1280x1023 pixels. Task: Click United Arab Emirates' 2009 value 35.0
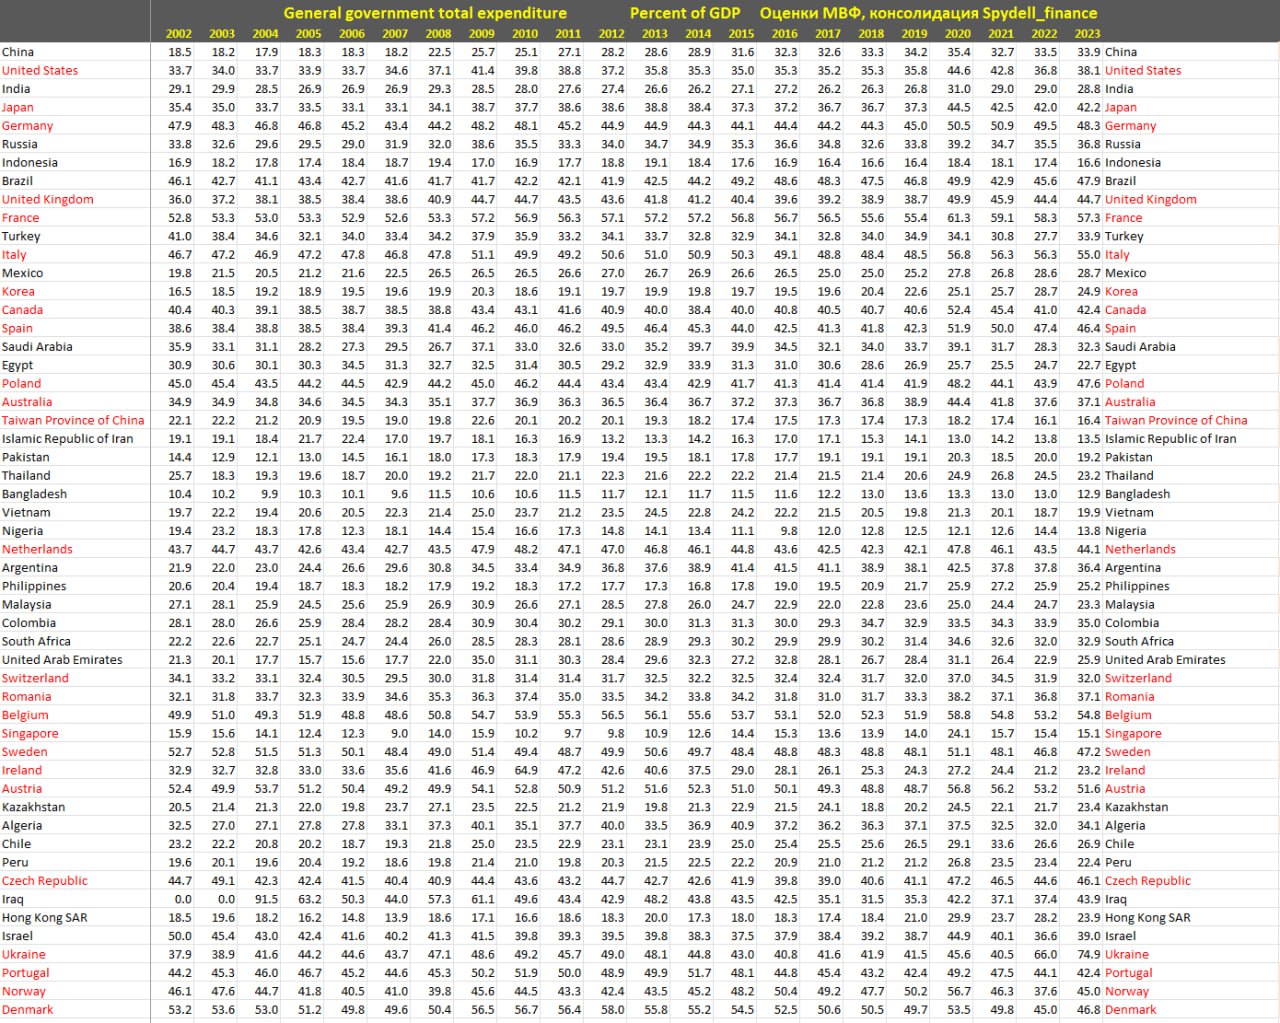click(483, 660)
